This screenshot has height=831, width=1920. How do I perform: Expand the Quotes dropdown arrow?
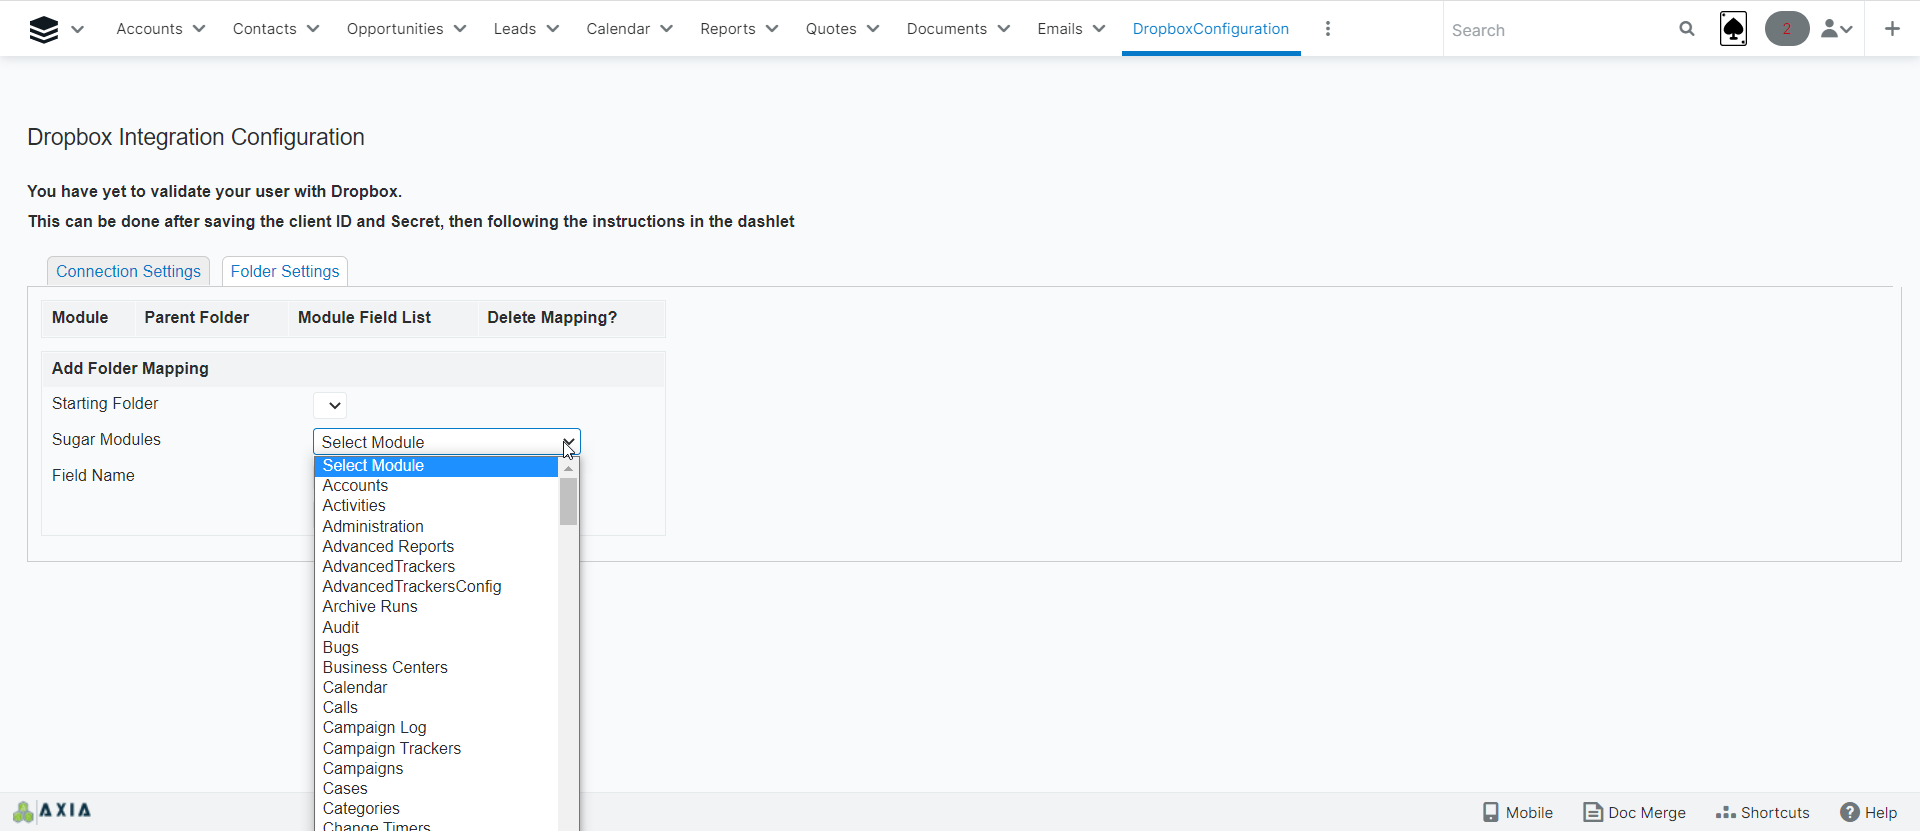(873, 29)
